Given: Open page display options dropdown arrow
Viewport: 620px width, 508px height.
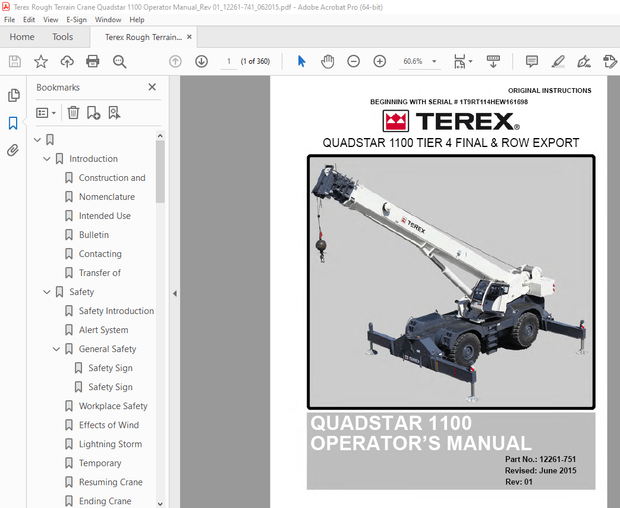Looking at the screenshot, I should pos(470,61).
